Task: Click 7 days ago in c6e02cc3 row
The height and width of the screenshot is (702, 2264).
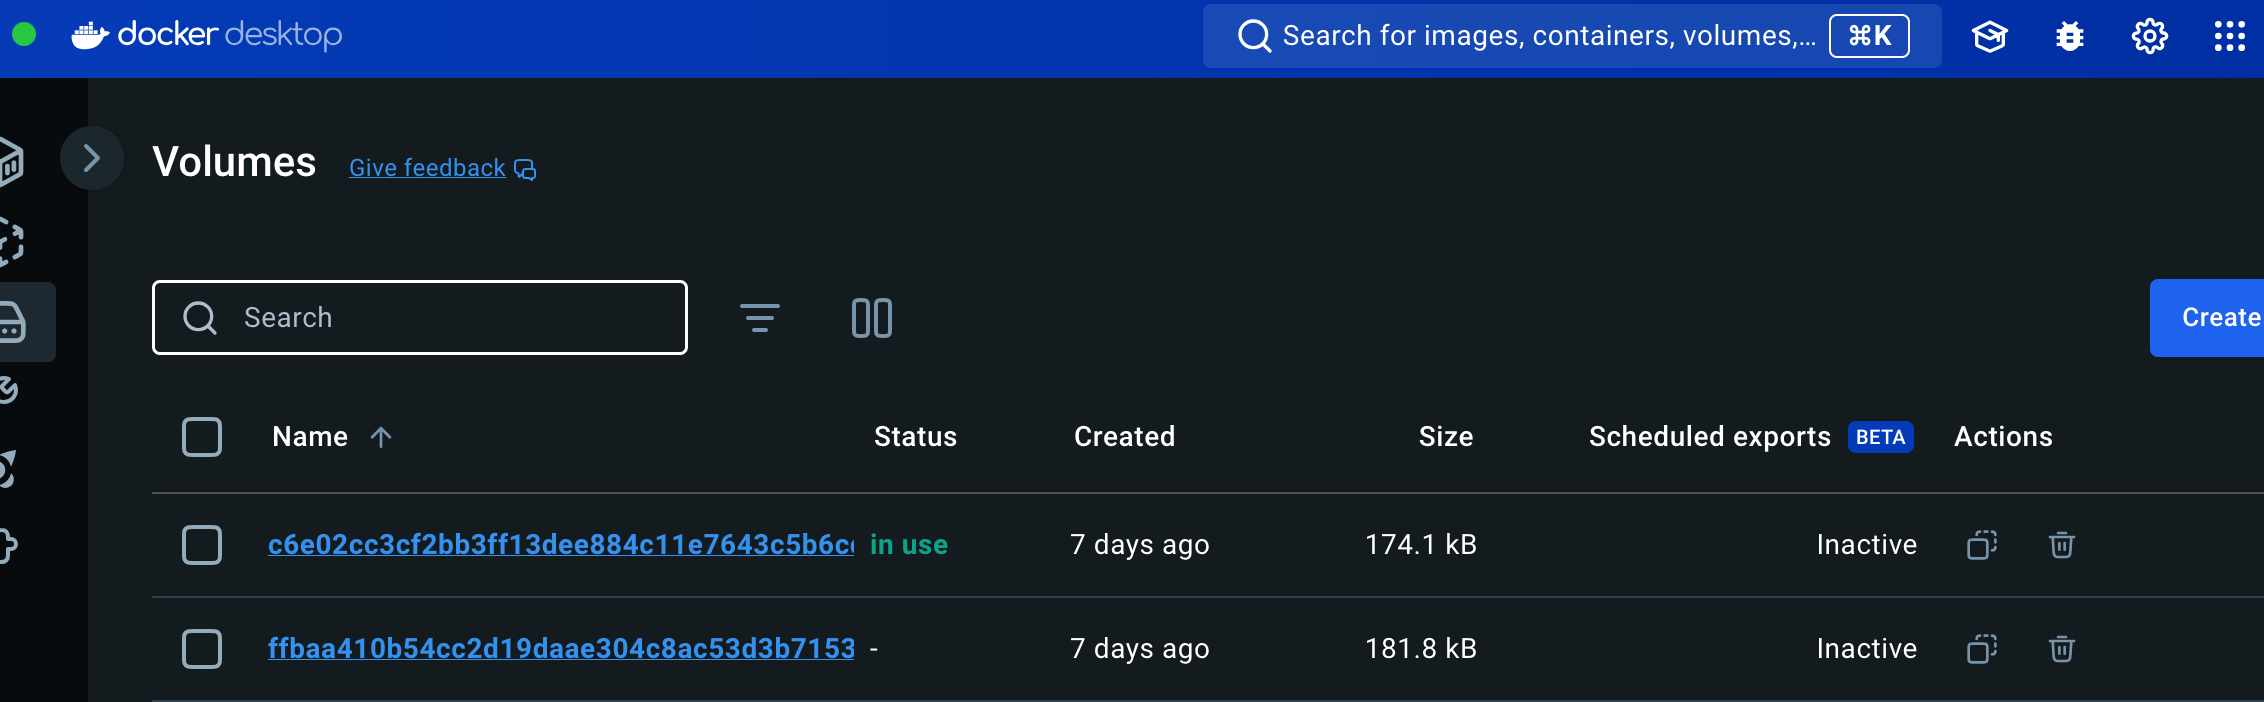Action: pos(1139,545)
